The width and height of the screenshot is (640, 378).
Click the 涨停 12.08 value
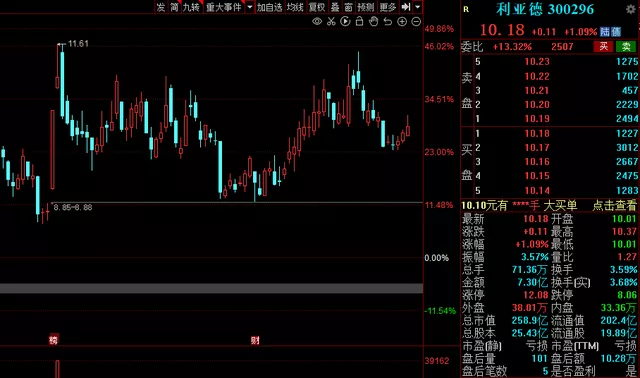[536, 295]
